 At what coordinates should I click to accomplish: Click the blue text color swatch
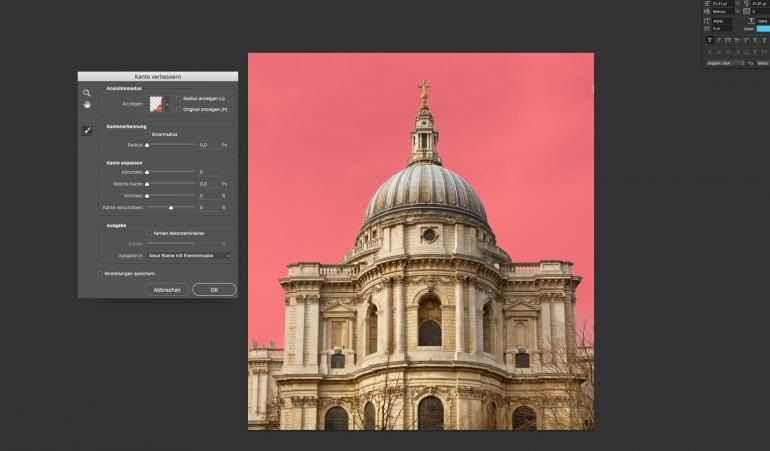coord(763,28)
